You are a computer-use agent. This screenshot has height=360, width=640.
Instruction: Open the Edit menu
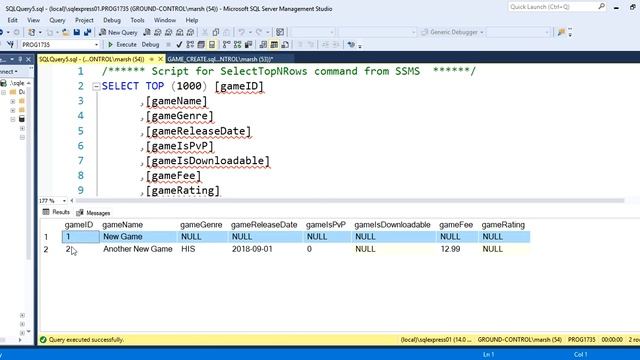[x=12, y=20]
